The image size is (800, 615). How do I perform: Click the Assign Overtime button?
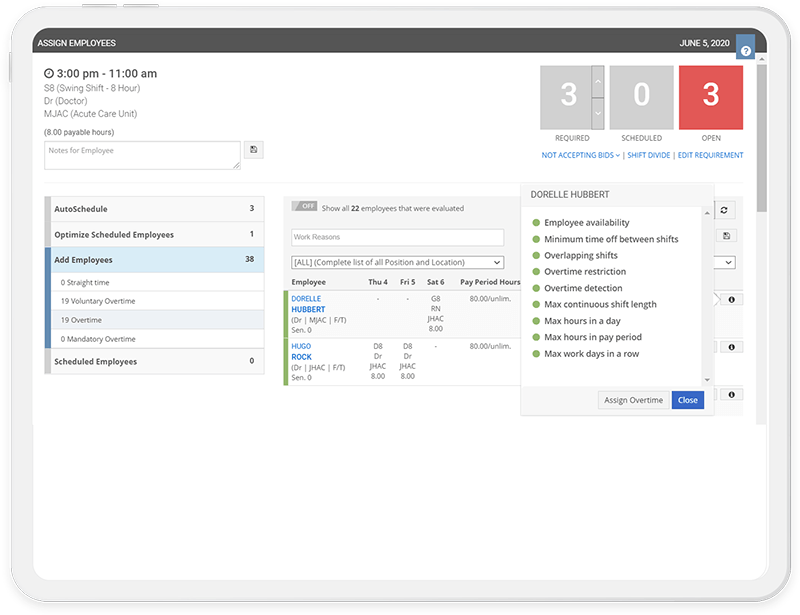pyautogui.click(x=633, y=400)
